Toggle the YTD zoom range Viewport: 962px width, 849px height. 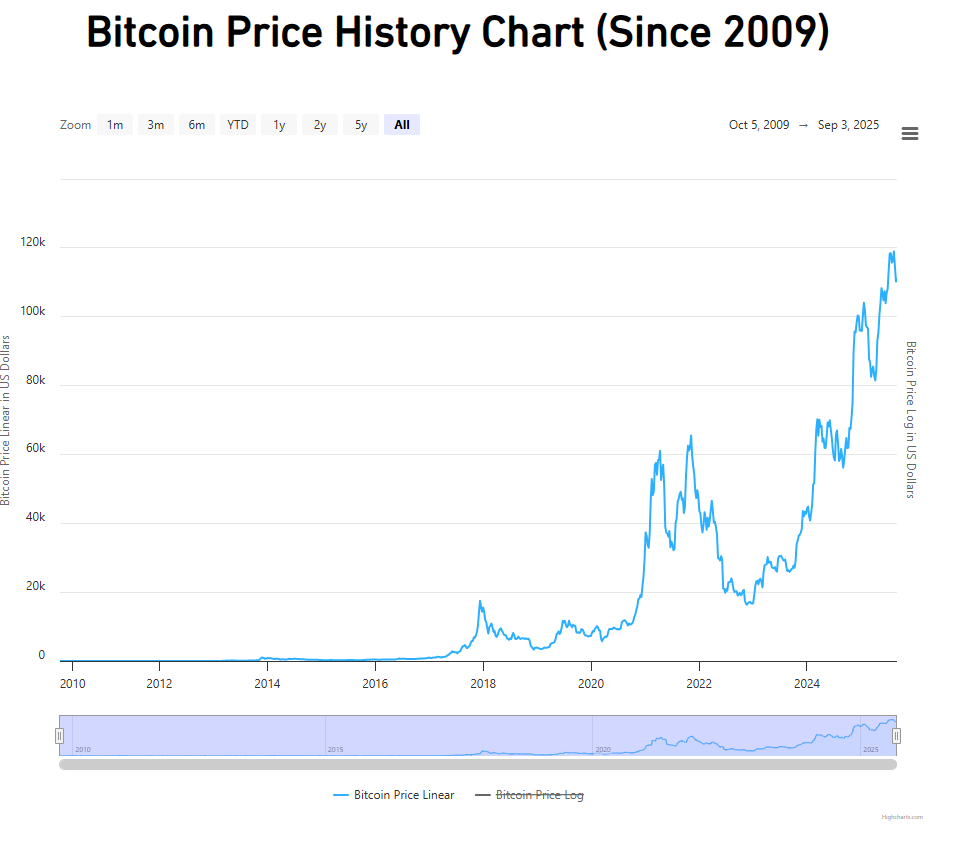(x=237, y=124)
